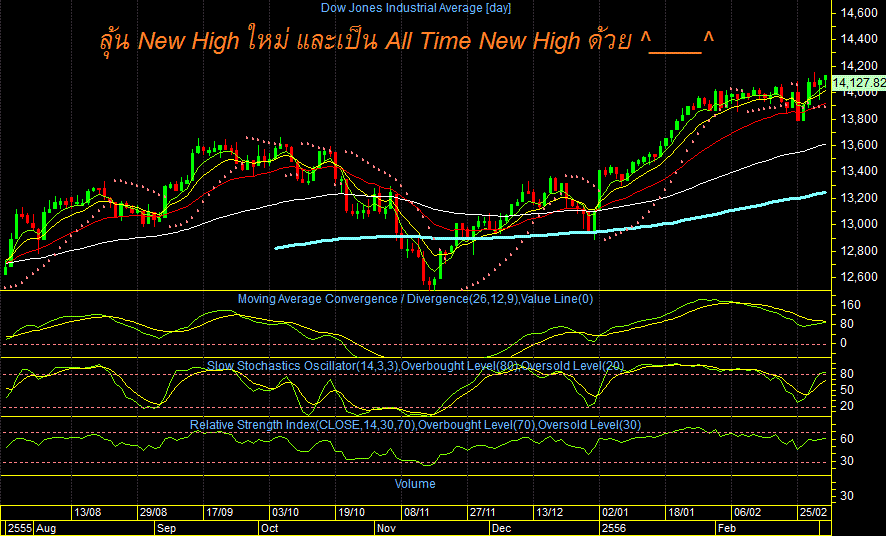Click the 60 label on RSI axis
Image resolution: width=886 pixels, height=536 pixels.
coord(846,439)
